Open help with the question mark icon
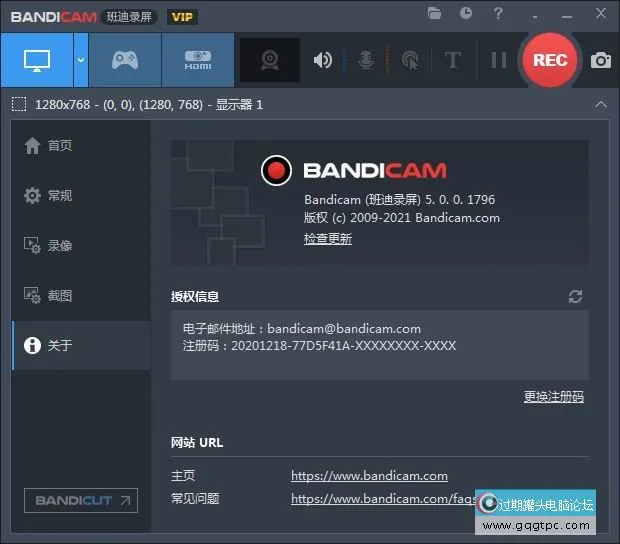 (498, 13)
